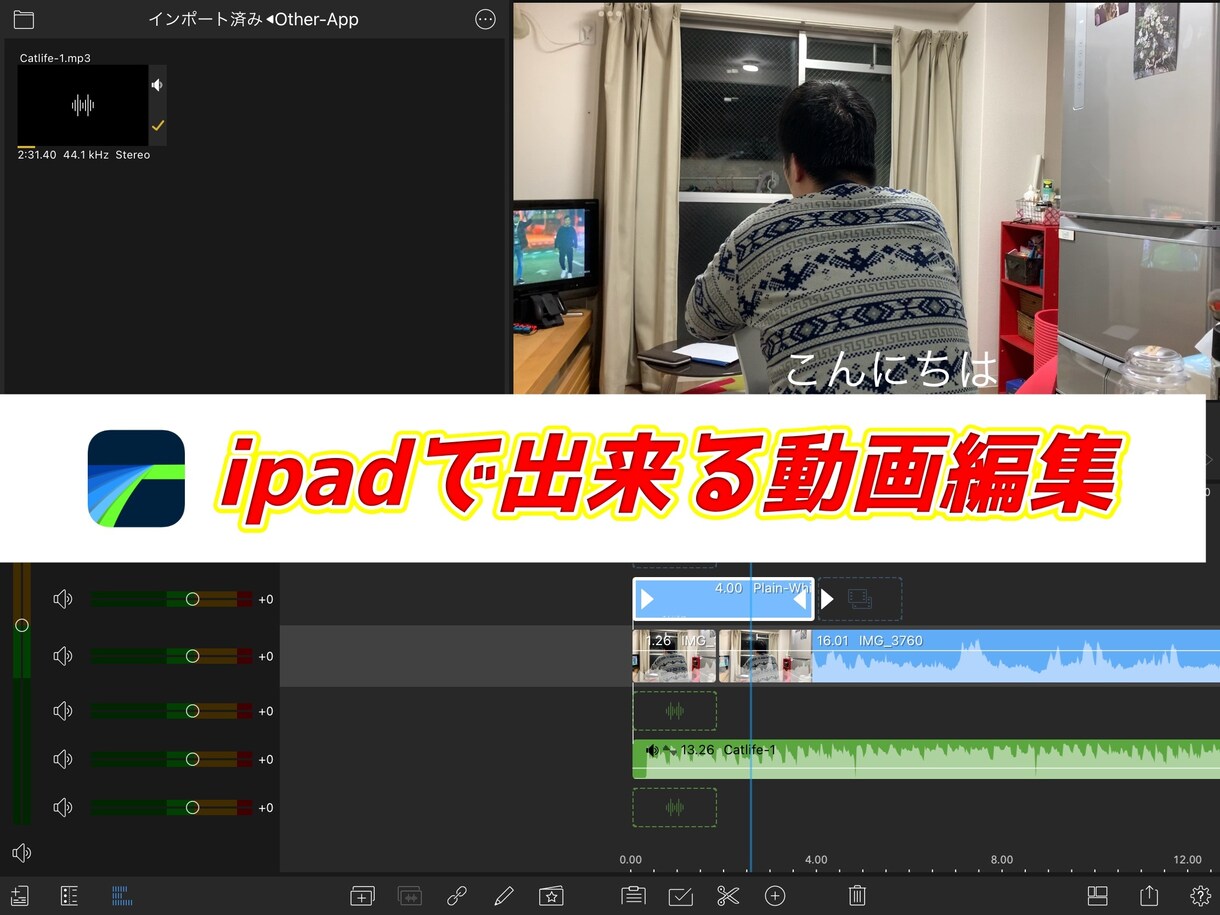Click the empty audio placeholder above Catlife-1

pos(675,711)
